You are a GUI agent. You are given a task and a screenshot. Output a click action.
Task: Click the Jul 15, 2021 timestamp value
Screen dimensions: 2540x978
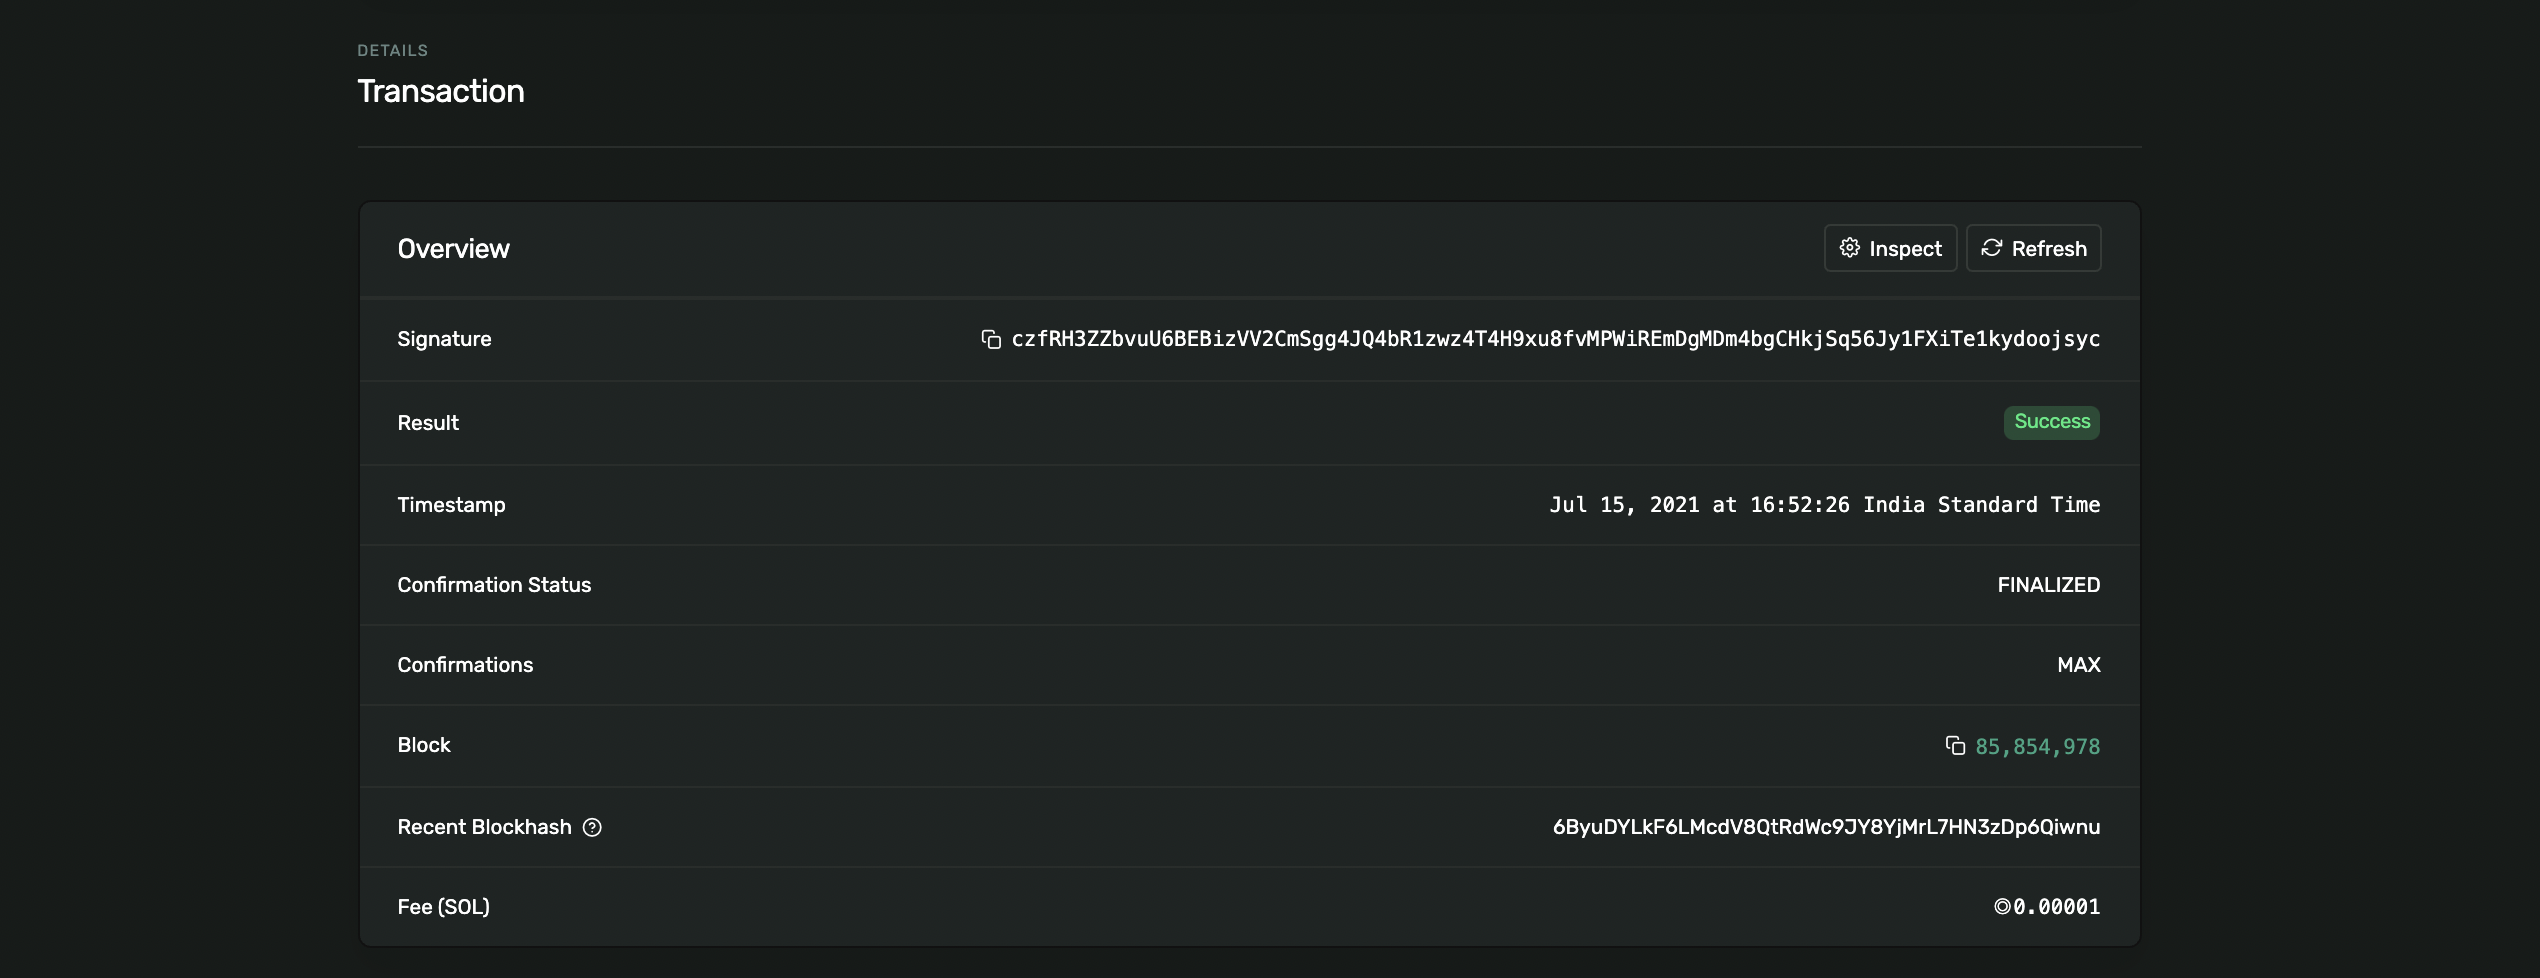(1824, 505)
